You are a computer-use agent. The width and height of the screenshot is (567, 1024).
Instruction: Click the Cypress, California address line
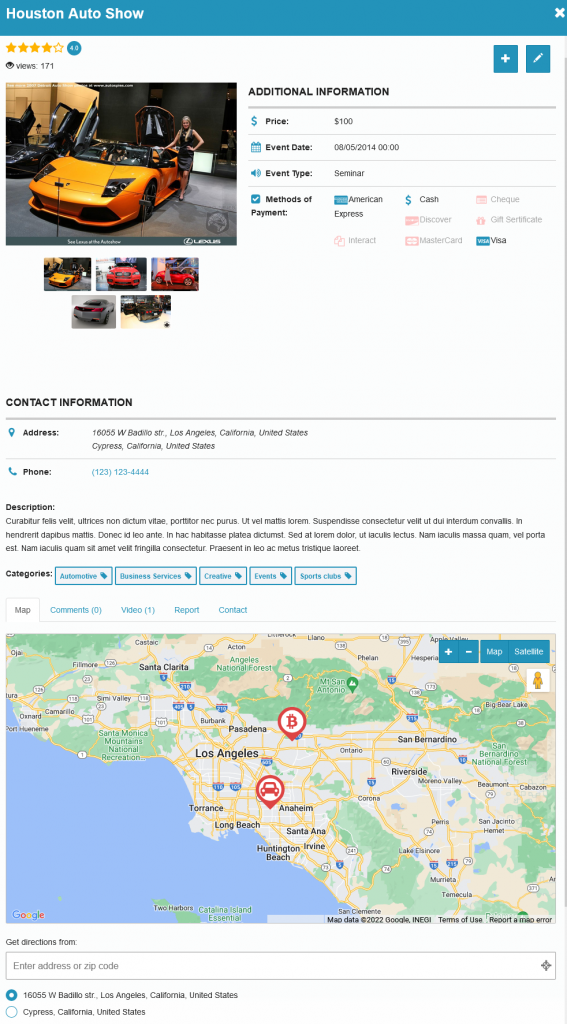pos(154,446)
